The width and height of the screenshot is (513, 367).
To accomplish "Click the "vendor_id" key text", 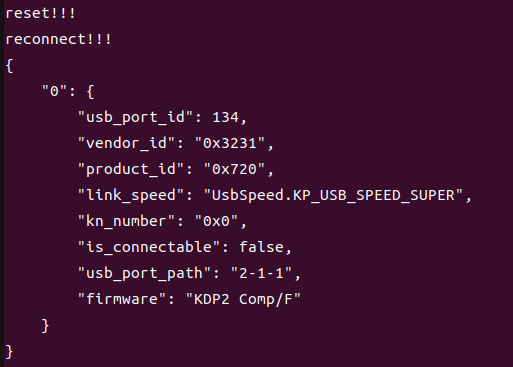I will tap(126, 143).
